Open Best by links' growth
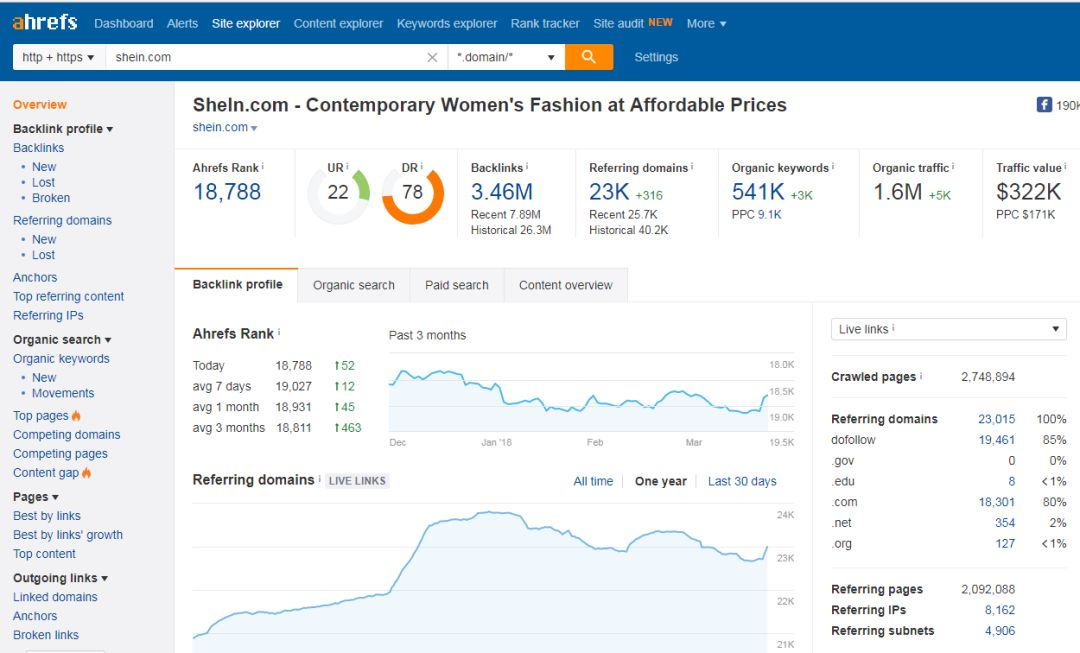Viewport: 1080px width, 653px height. tap(68, 535)
